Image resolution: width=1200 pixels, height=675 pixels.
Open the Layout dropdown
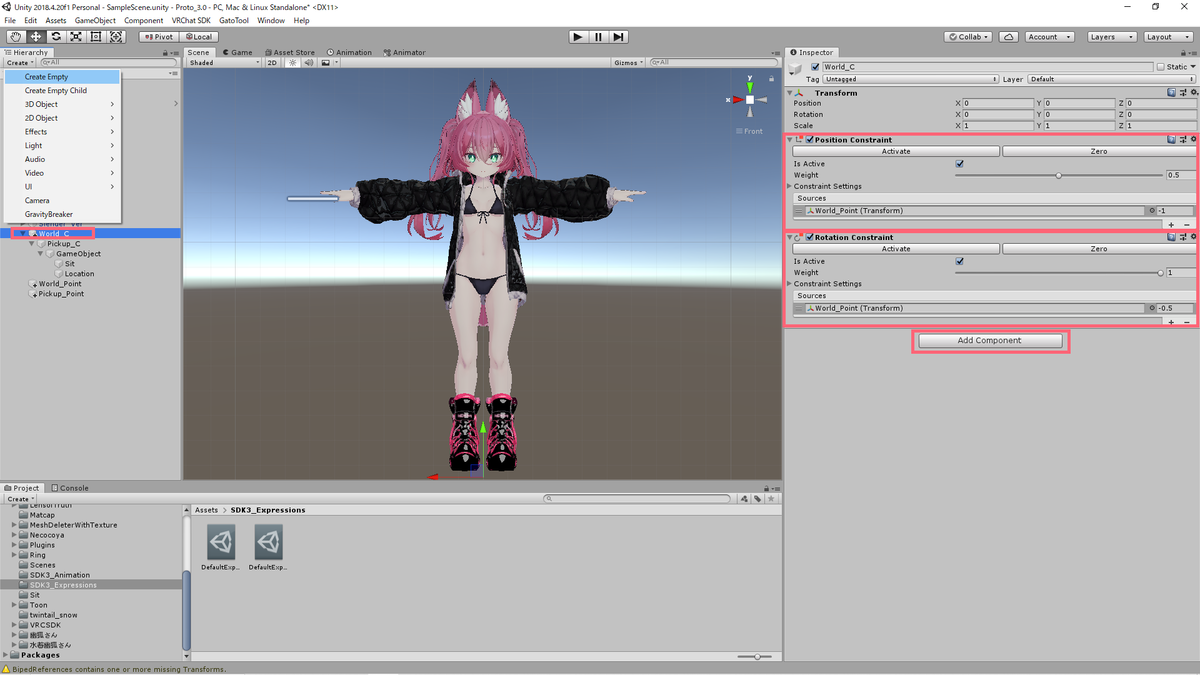(x=1167, y=37)
